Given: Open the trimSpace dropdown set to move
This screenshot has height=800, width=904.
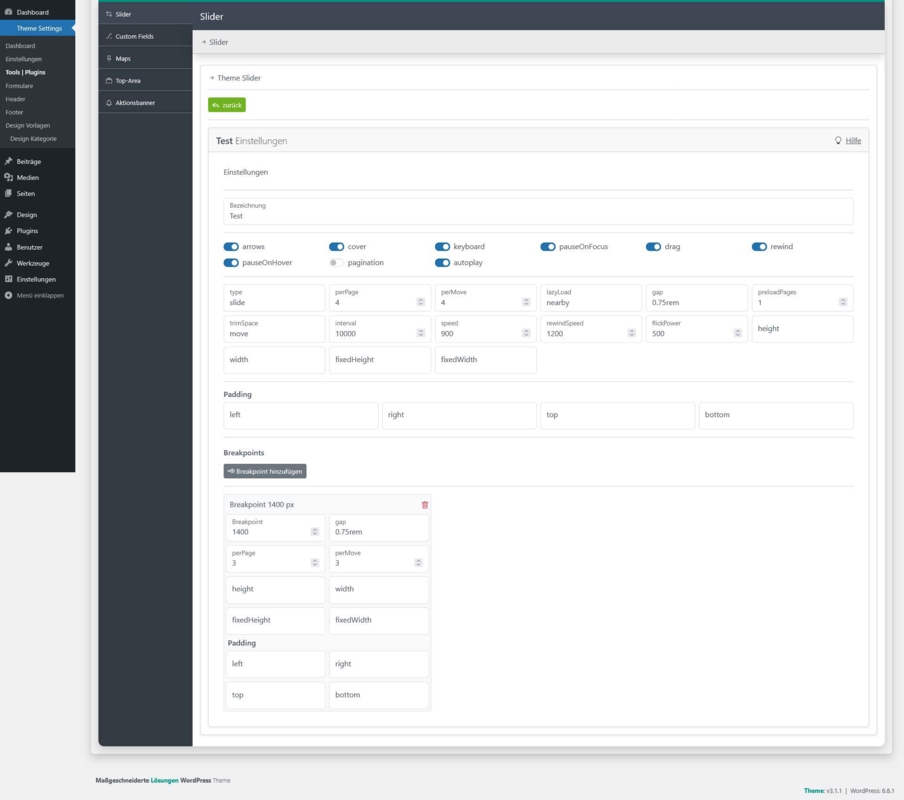Looking at the screenshot, I should pos(274,329).
